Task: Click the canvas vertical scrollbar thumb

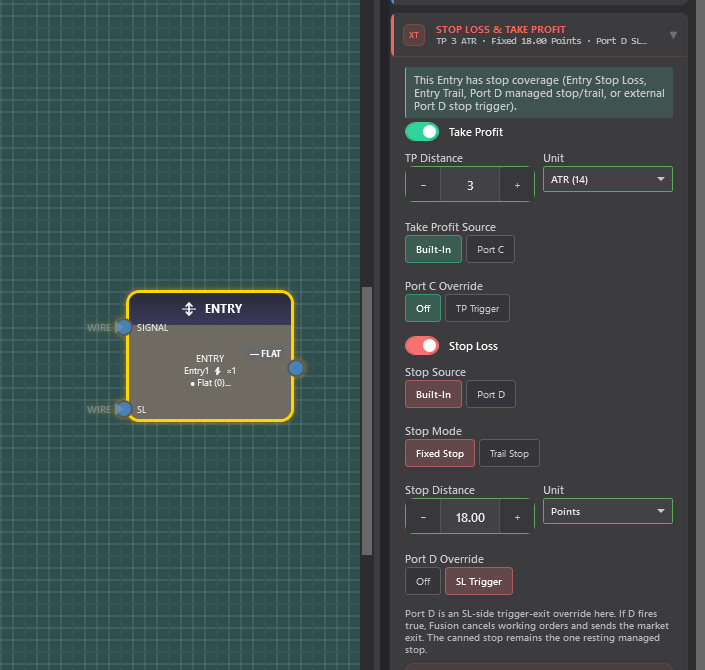Action: click(367, 421)
